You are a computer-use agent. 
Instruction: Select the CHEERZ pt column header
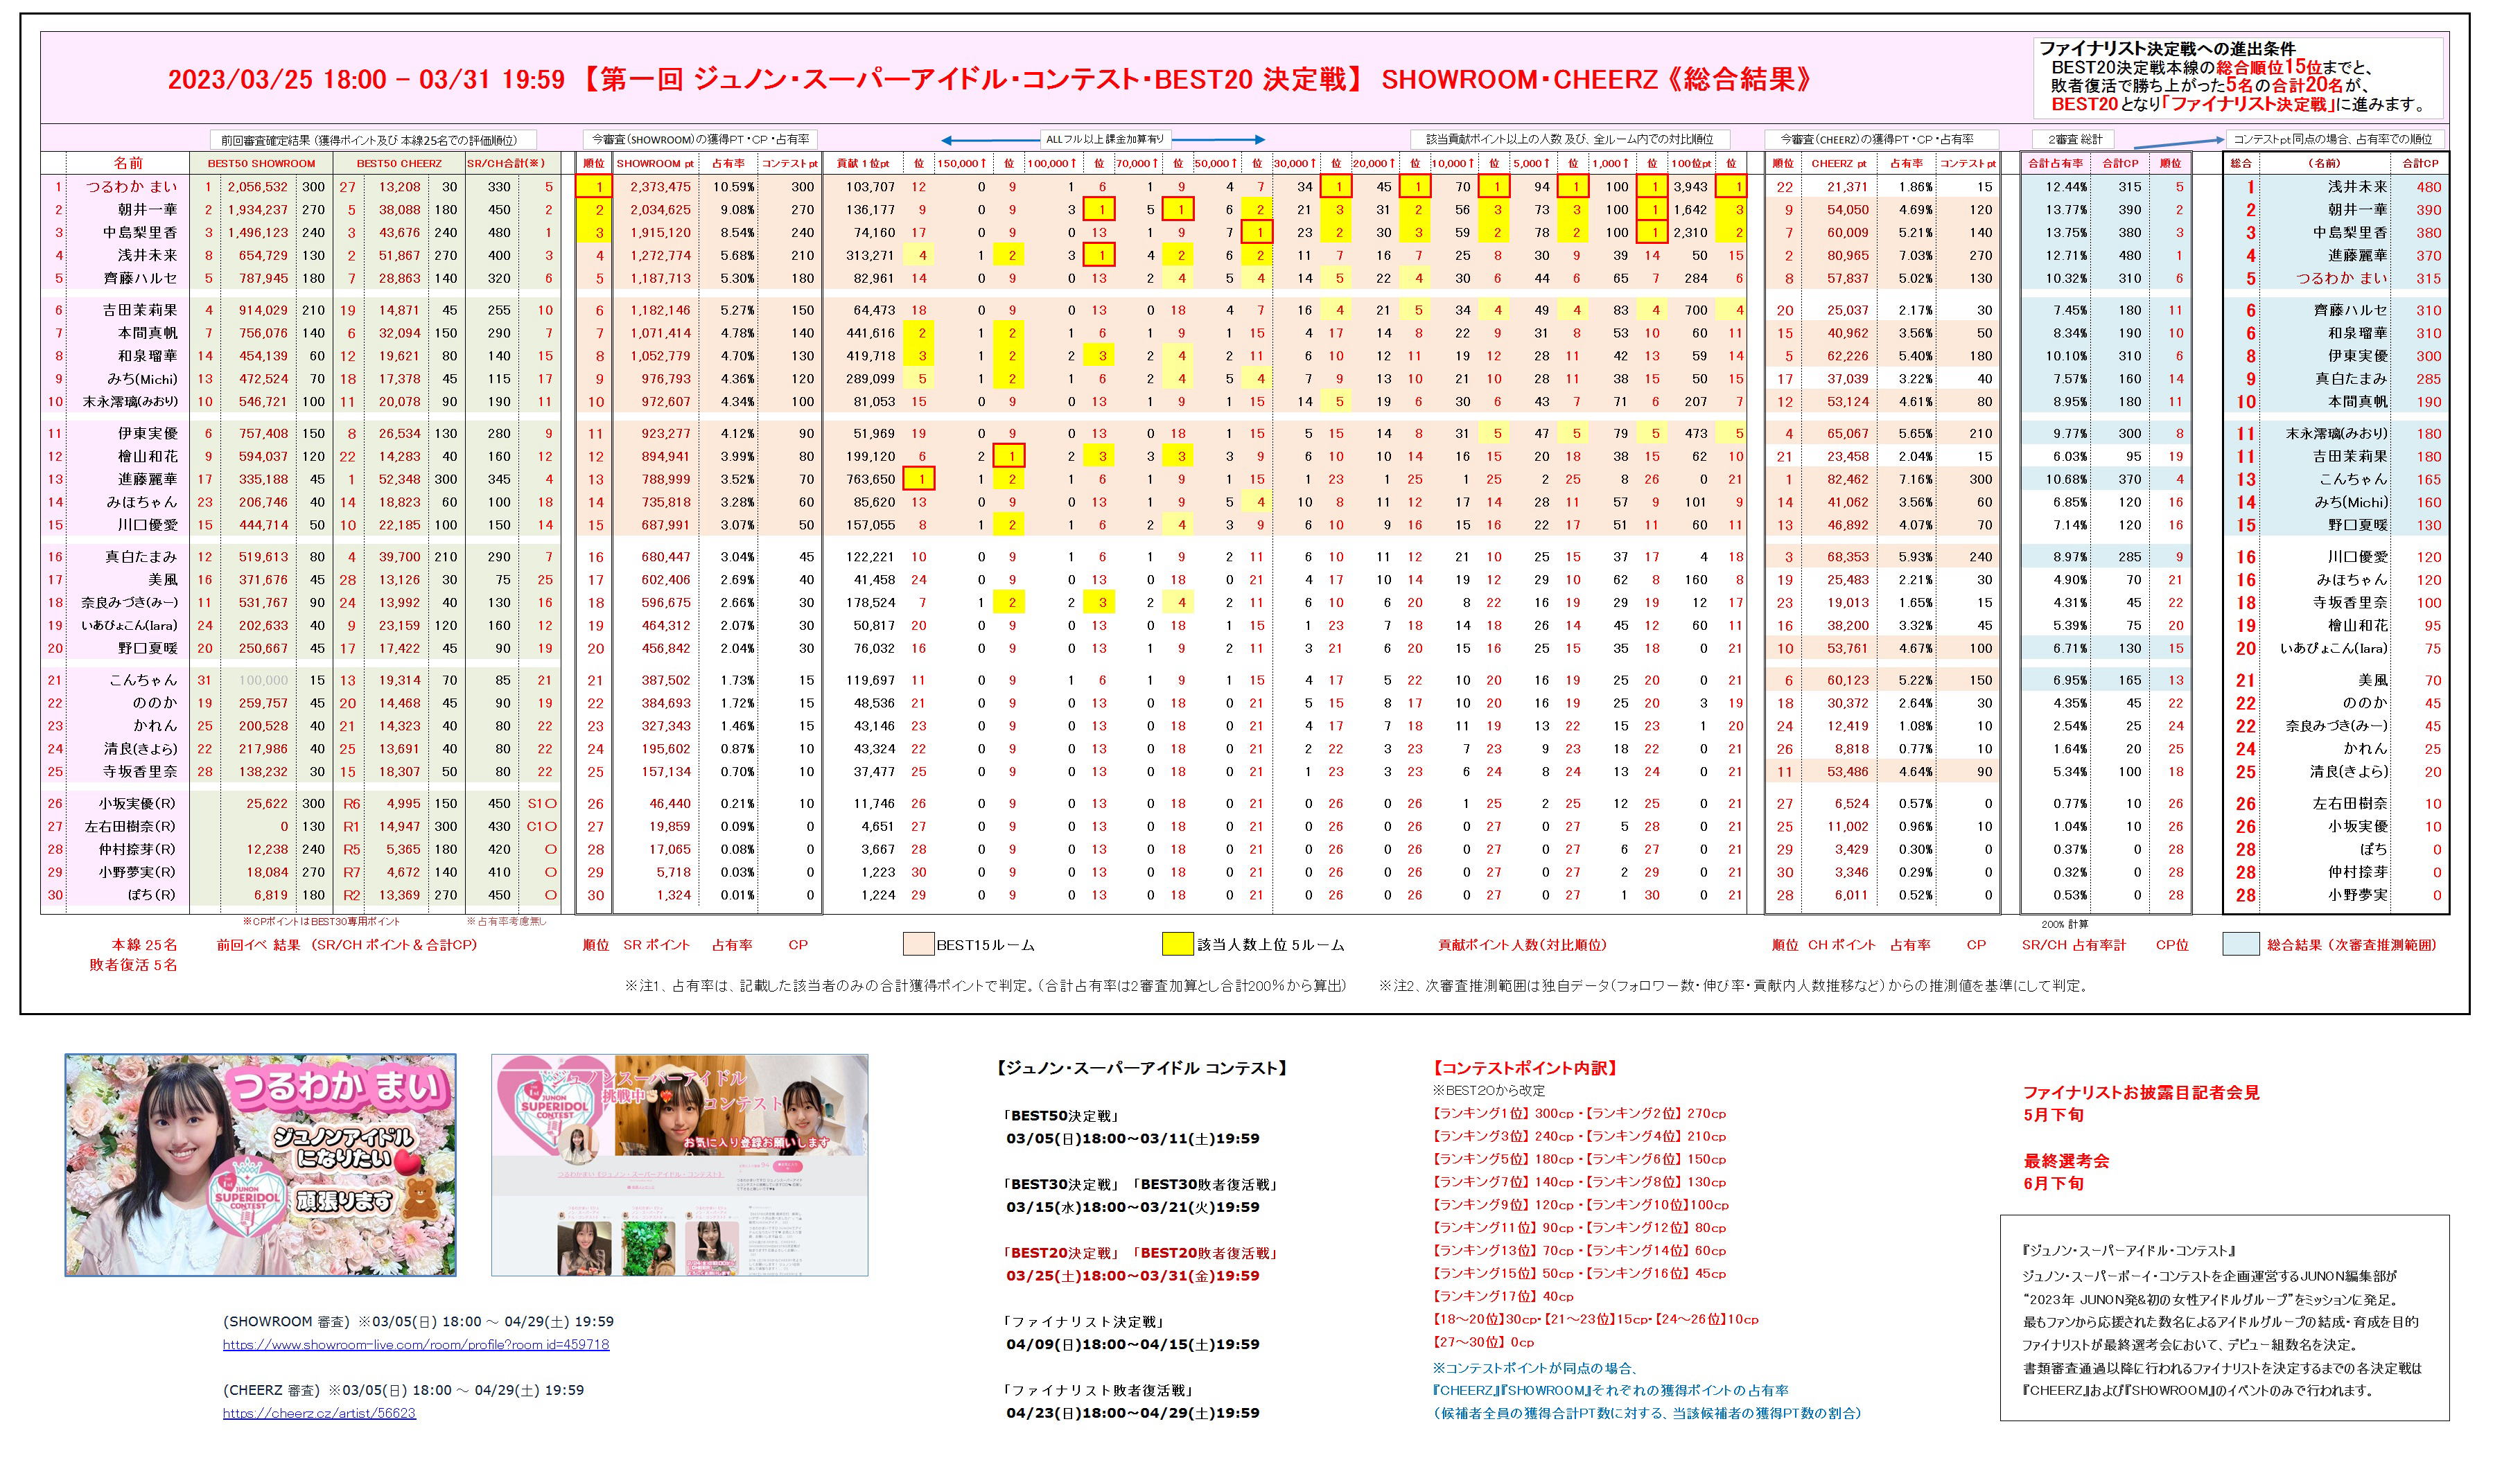[1838, 163]
